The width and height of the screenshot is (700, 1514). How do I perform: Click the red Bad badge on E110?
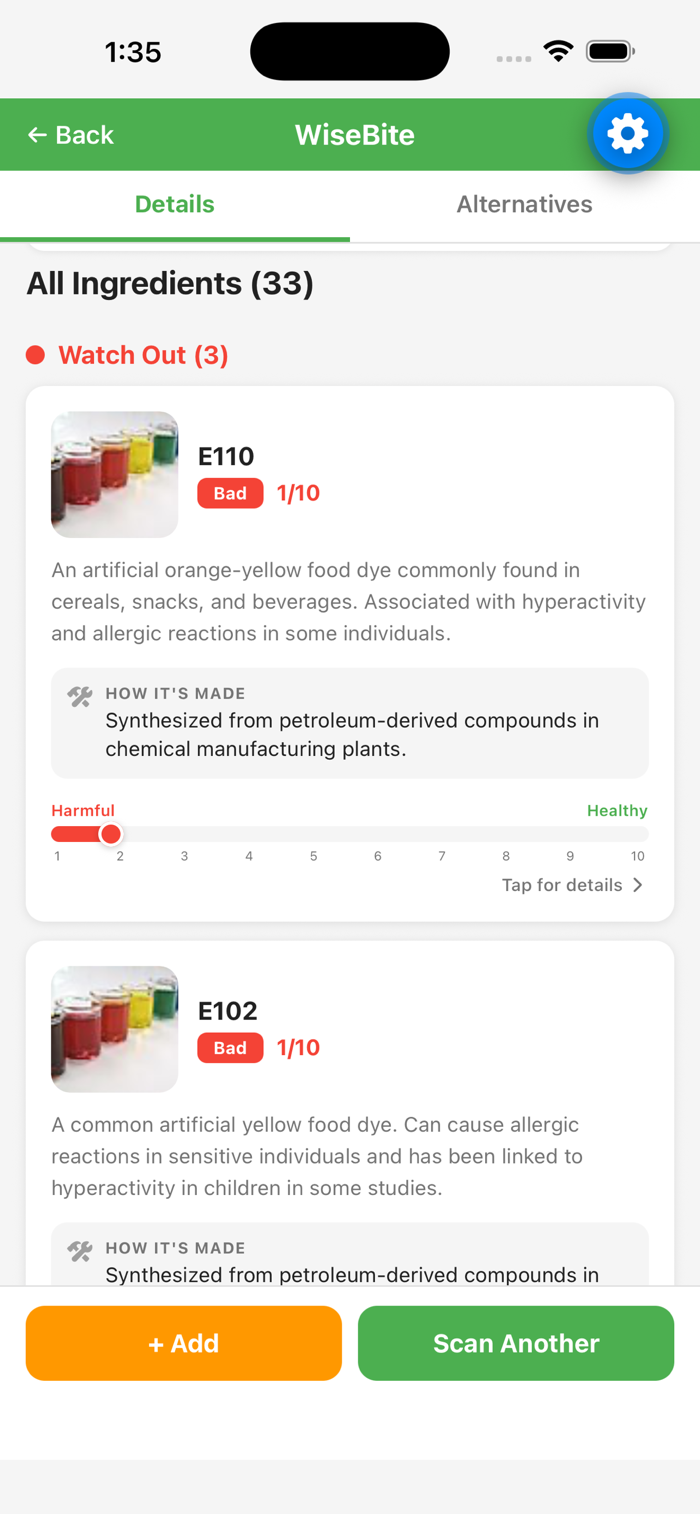230,493
